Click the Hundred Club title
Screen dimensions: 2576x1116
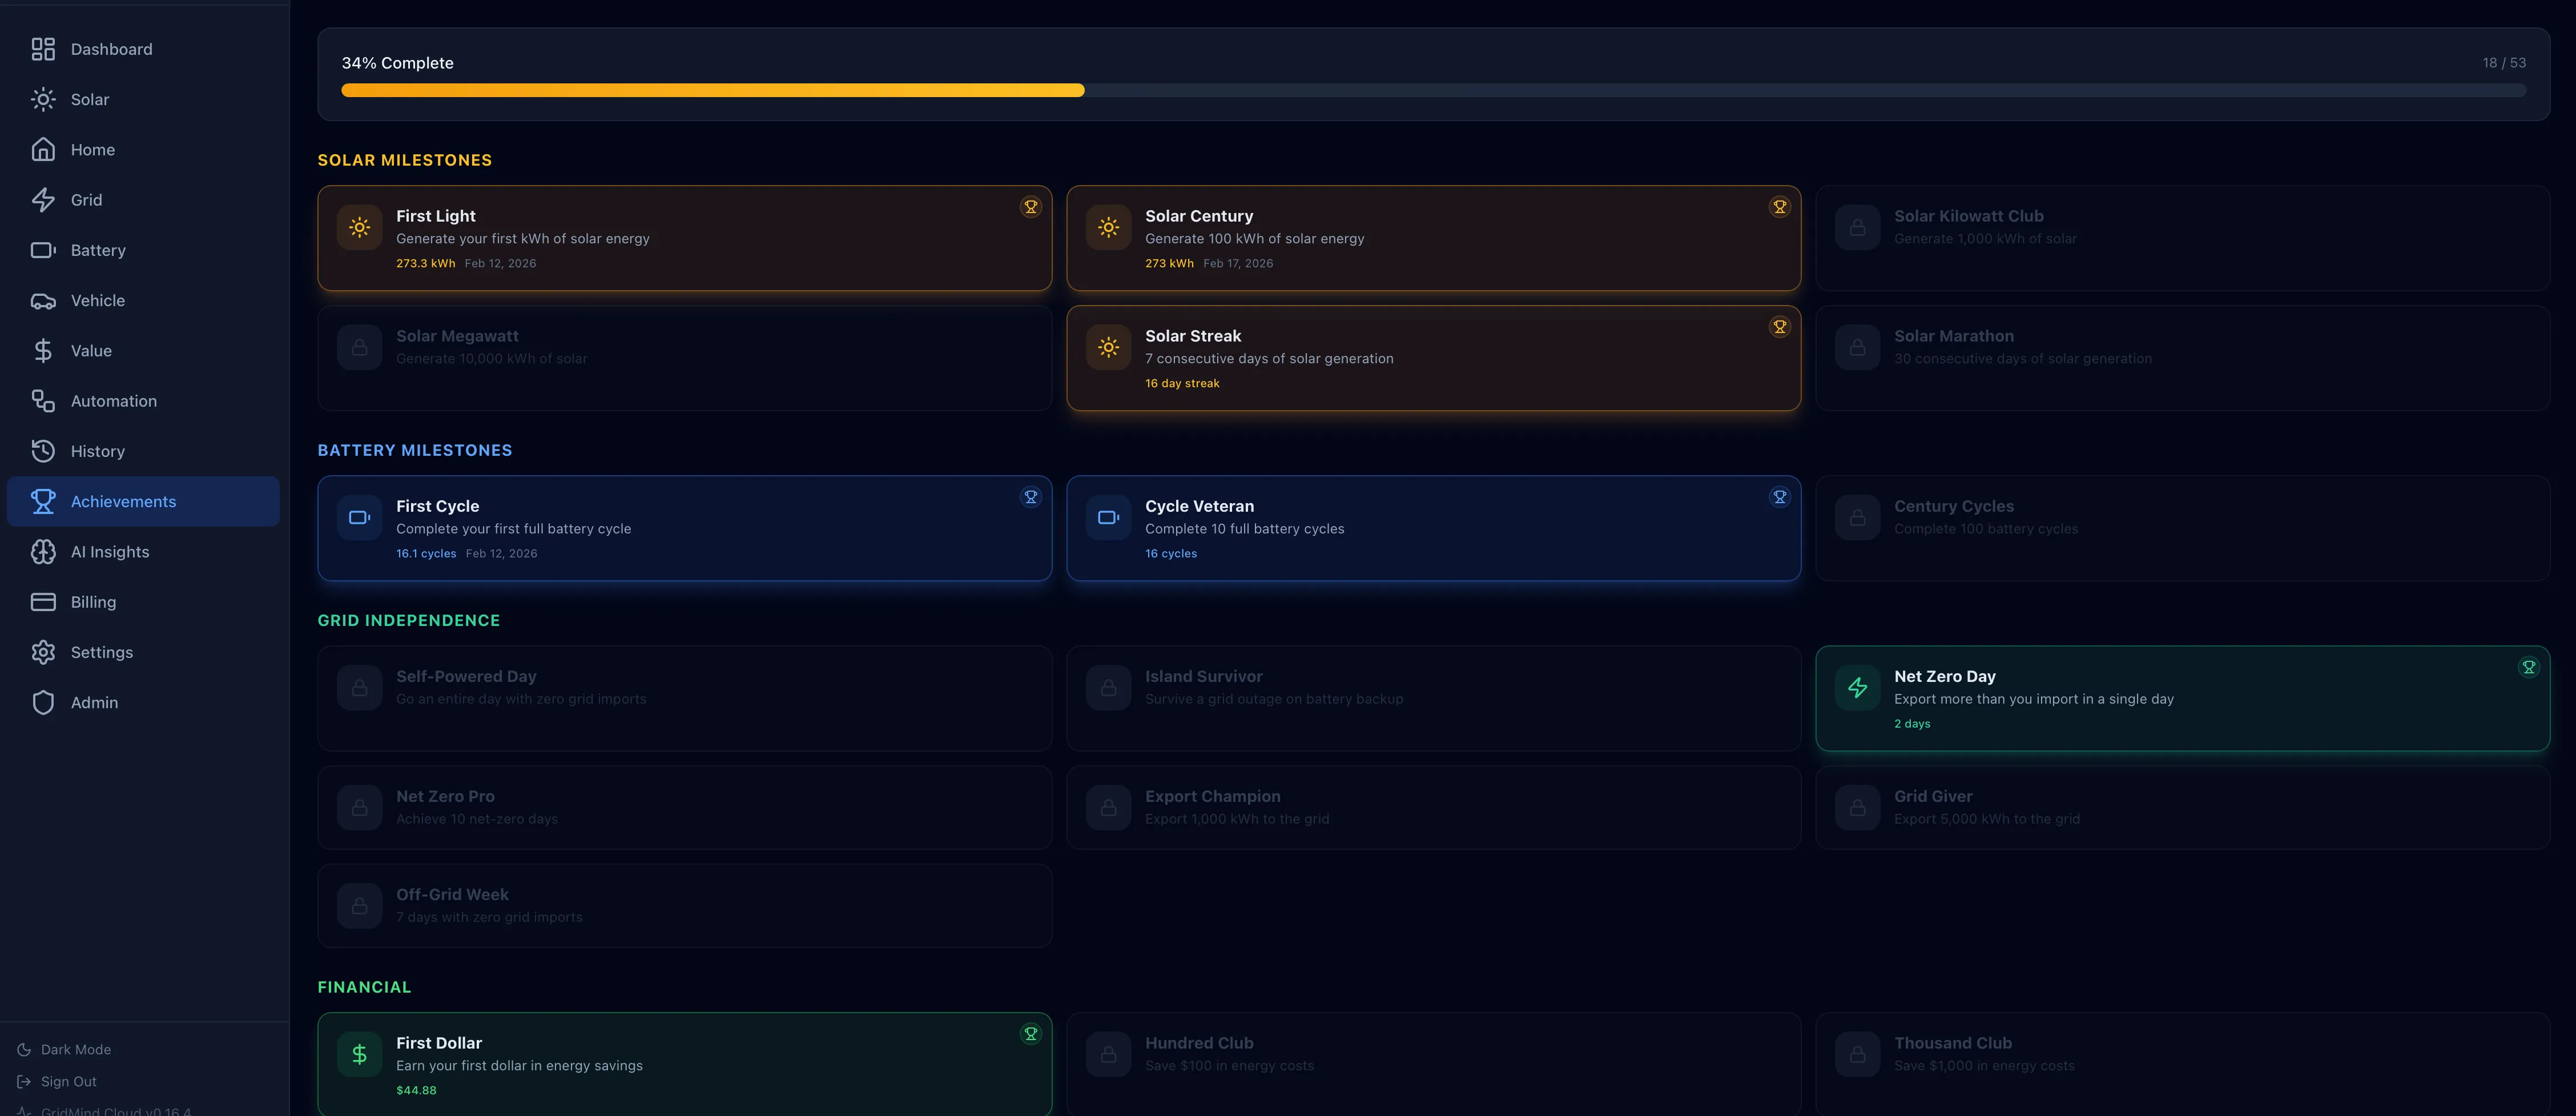point(1199,1043)
